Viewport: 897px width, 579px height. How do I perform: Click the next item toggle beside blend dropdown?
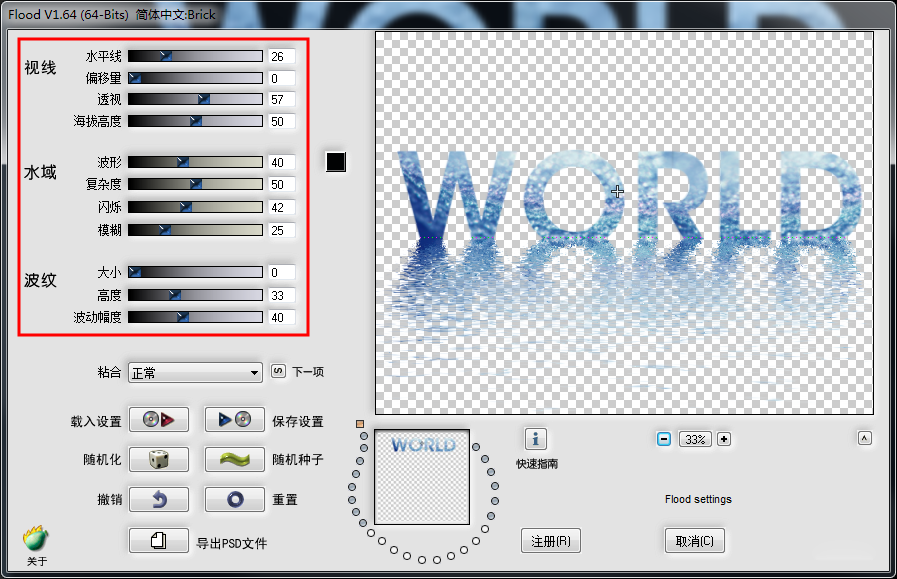click(x=278, y=371)
